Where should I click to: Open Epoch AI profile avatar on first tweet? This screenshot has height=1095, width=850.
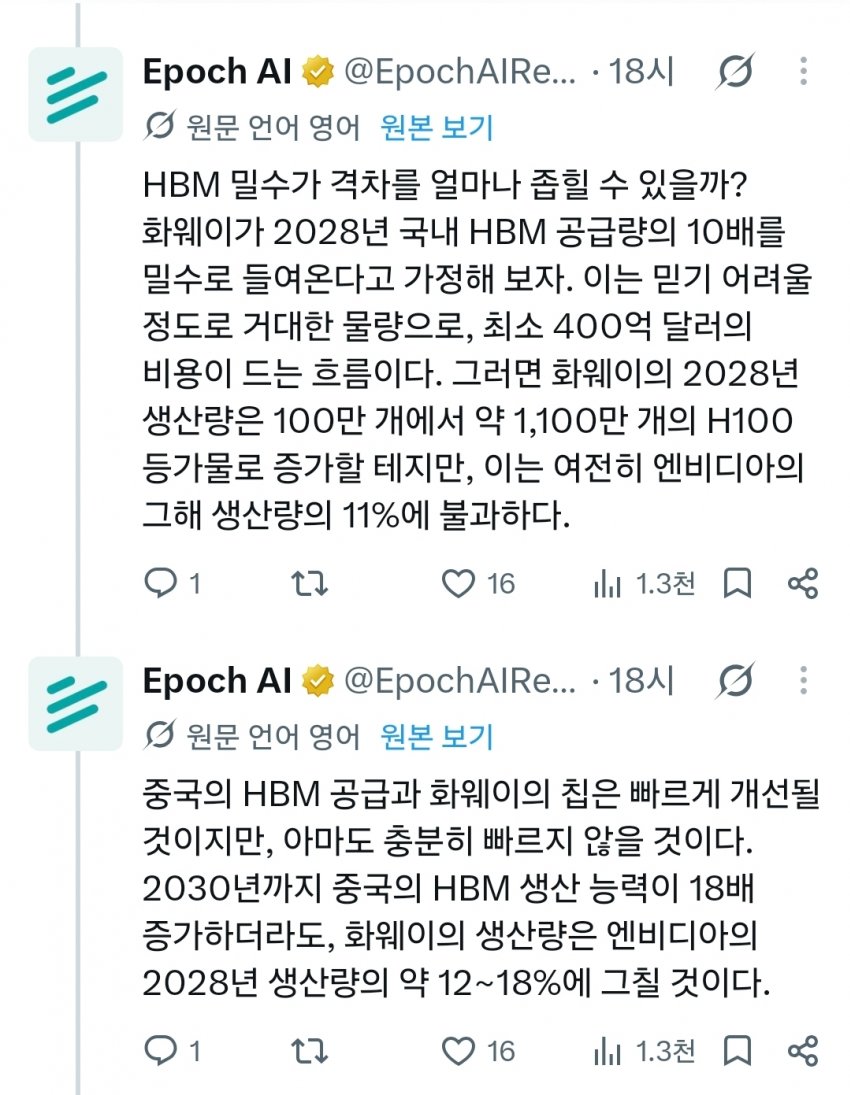click(75, 94)
